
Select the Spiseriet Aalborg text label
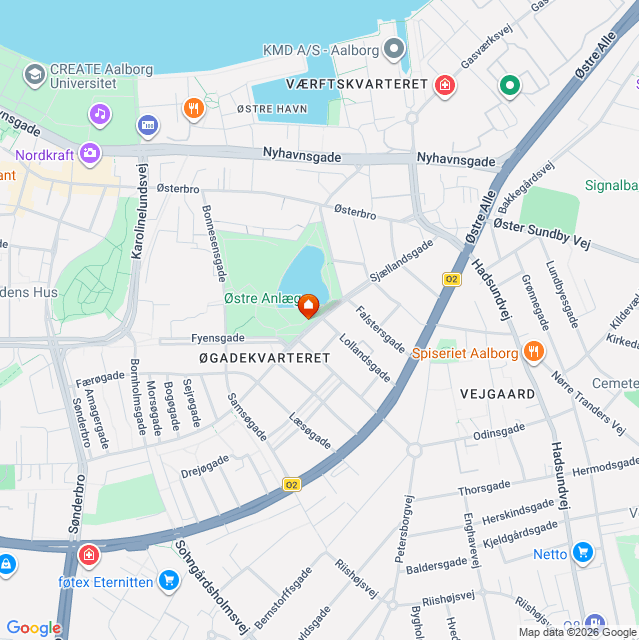(465, 353)
